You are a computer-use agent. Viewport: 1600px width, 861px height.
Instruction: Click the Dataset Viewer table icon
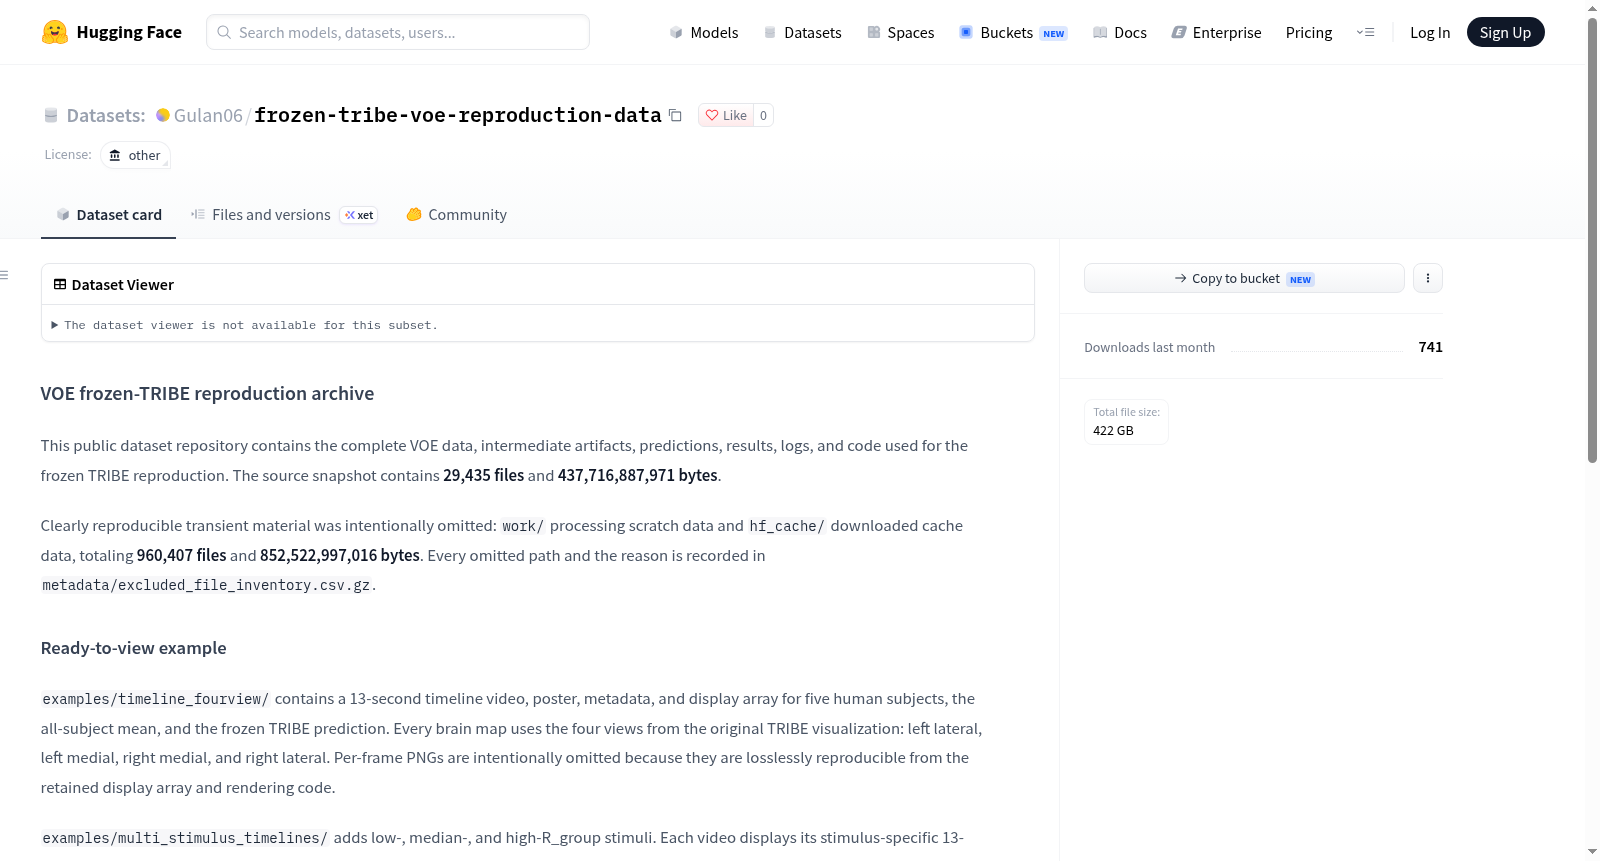60,284
